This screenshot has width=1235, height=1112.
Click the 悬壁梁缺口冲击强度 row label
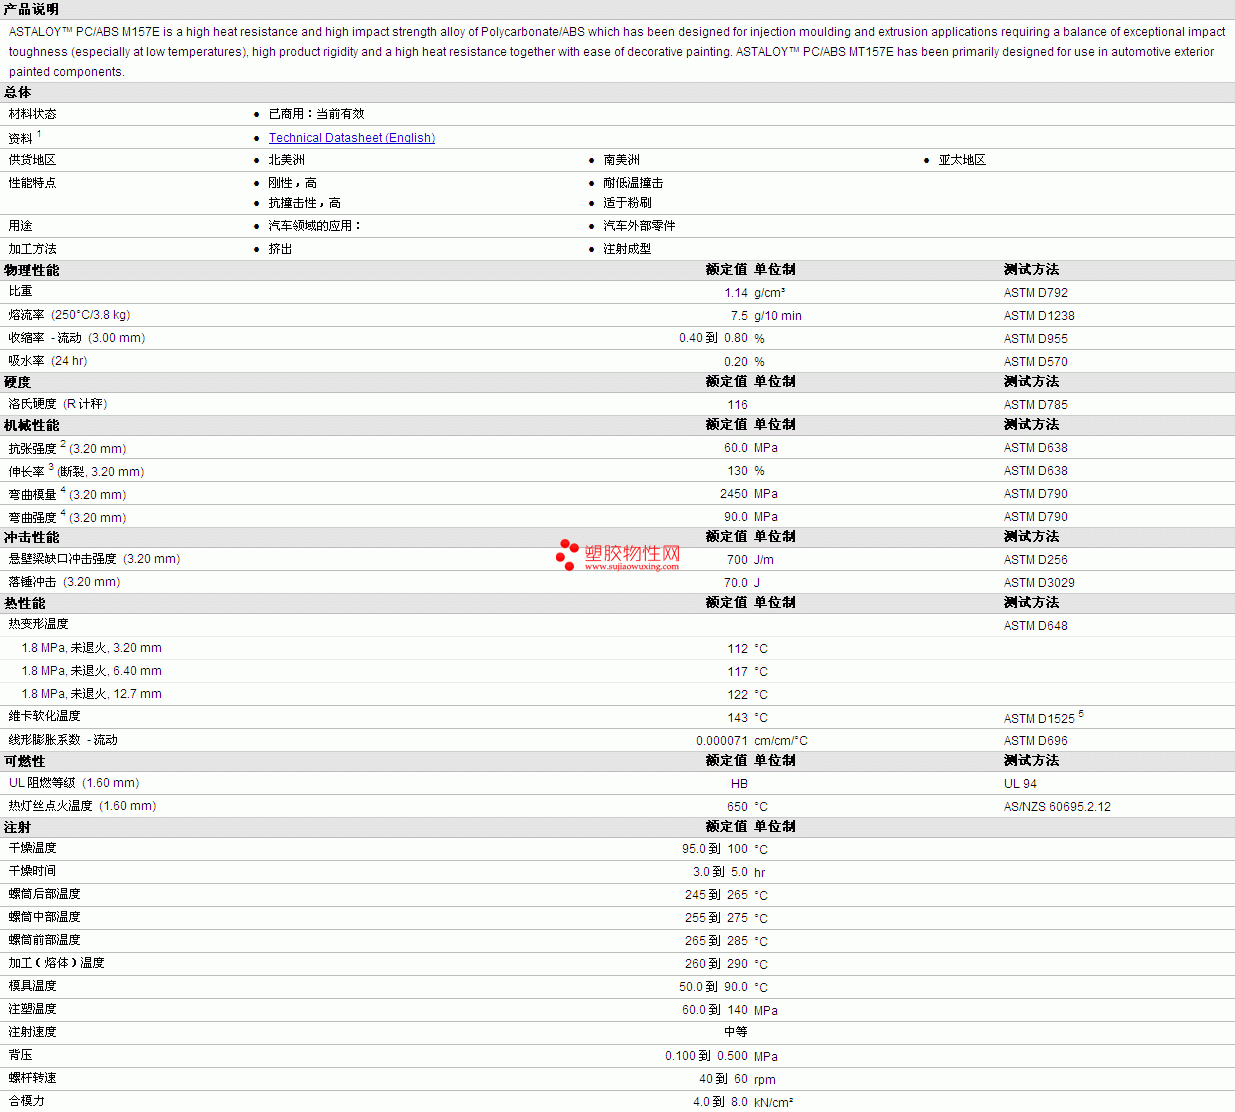62,559
